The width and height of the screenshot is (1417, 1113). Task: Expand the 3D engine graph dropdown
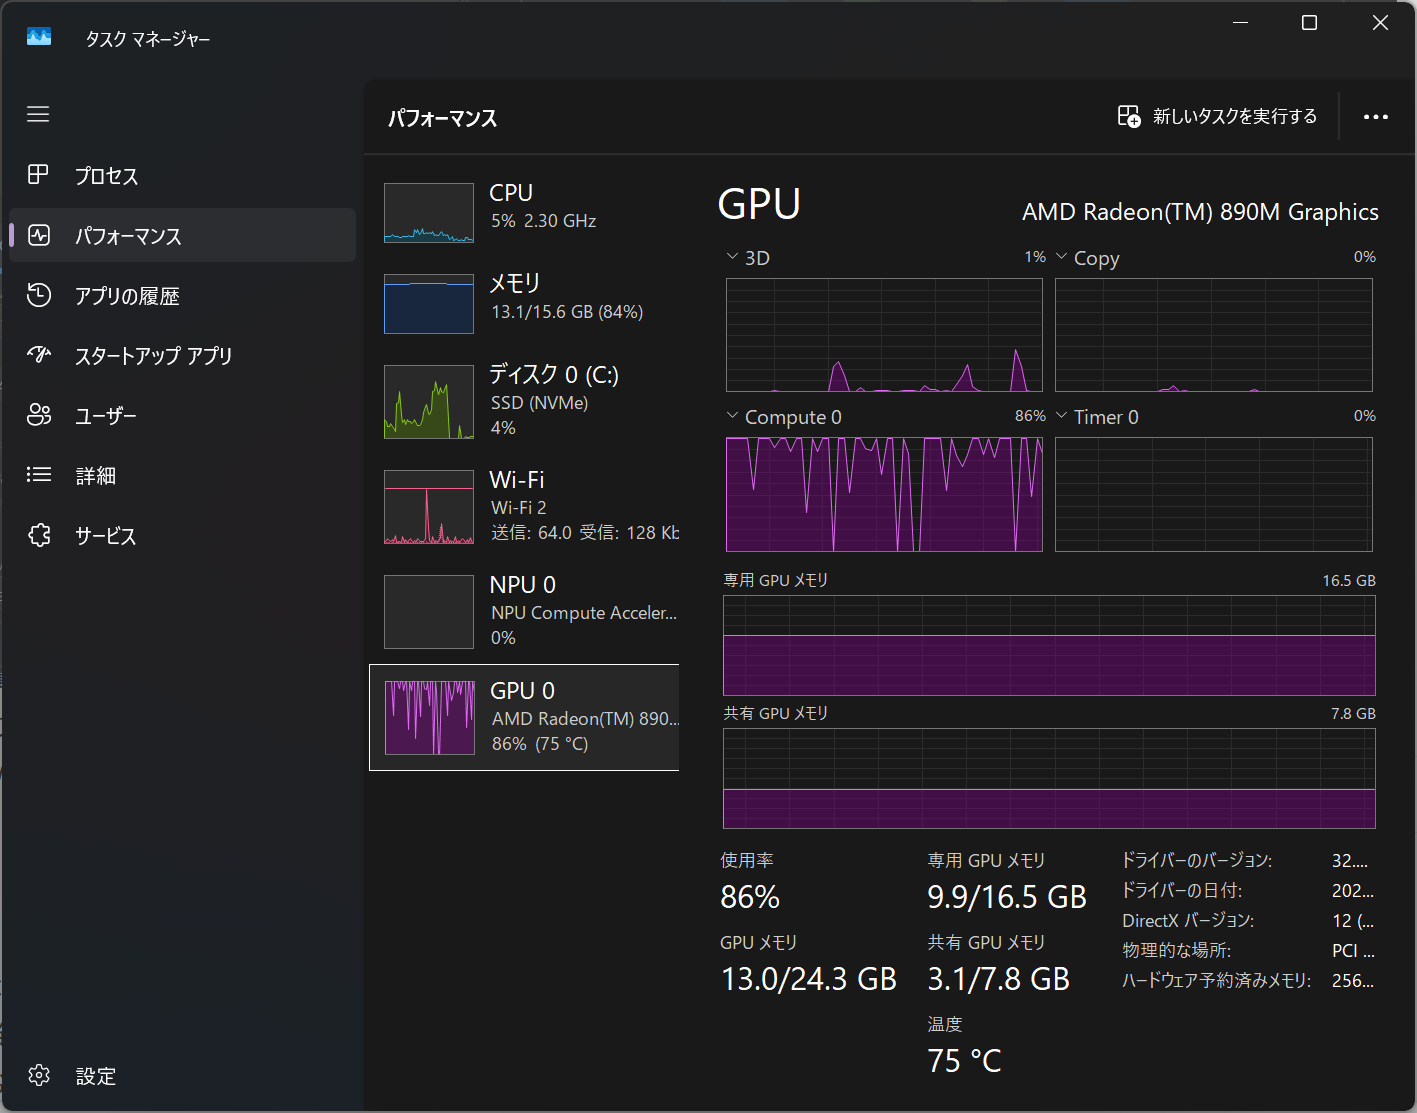(x=733, y=257)
